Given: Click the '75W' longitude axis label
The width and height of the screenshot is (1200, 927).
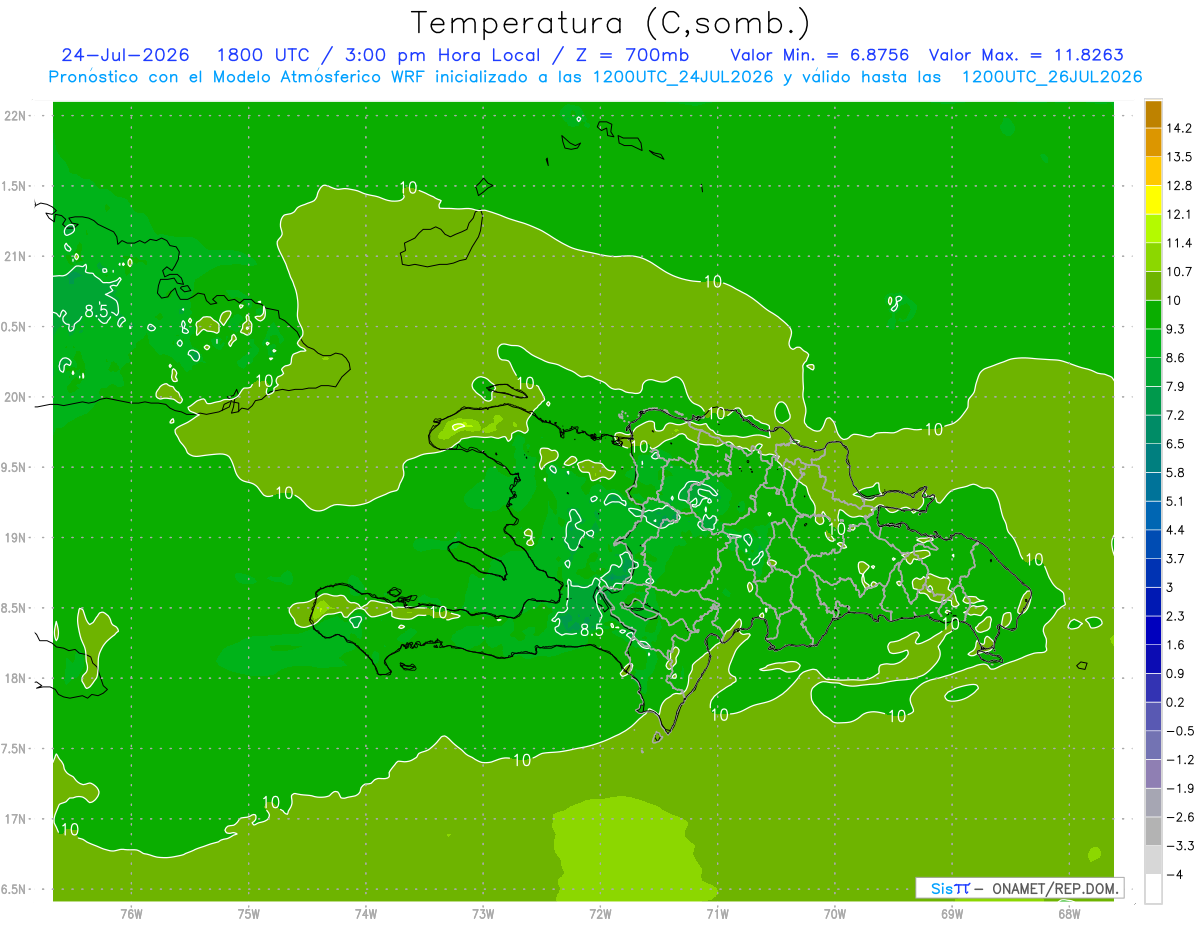Looking at the screenshot, I should (249, 913).
